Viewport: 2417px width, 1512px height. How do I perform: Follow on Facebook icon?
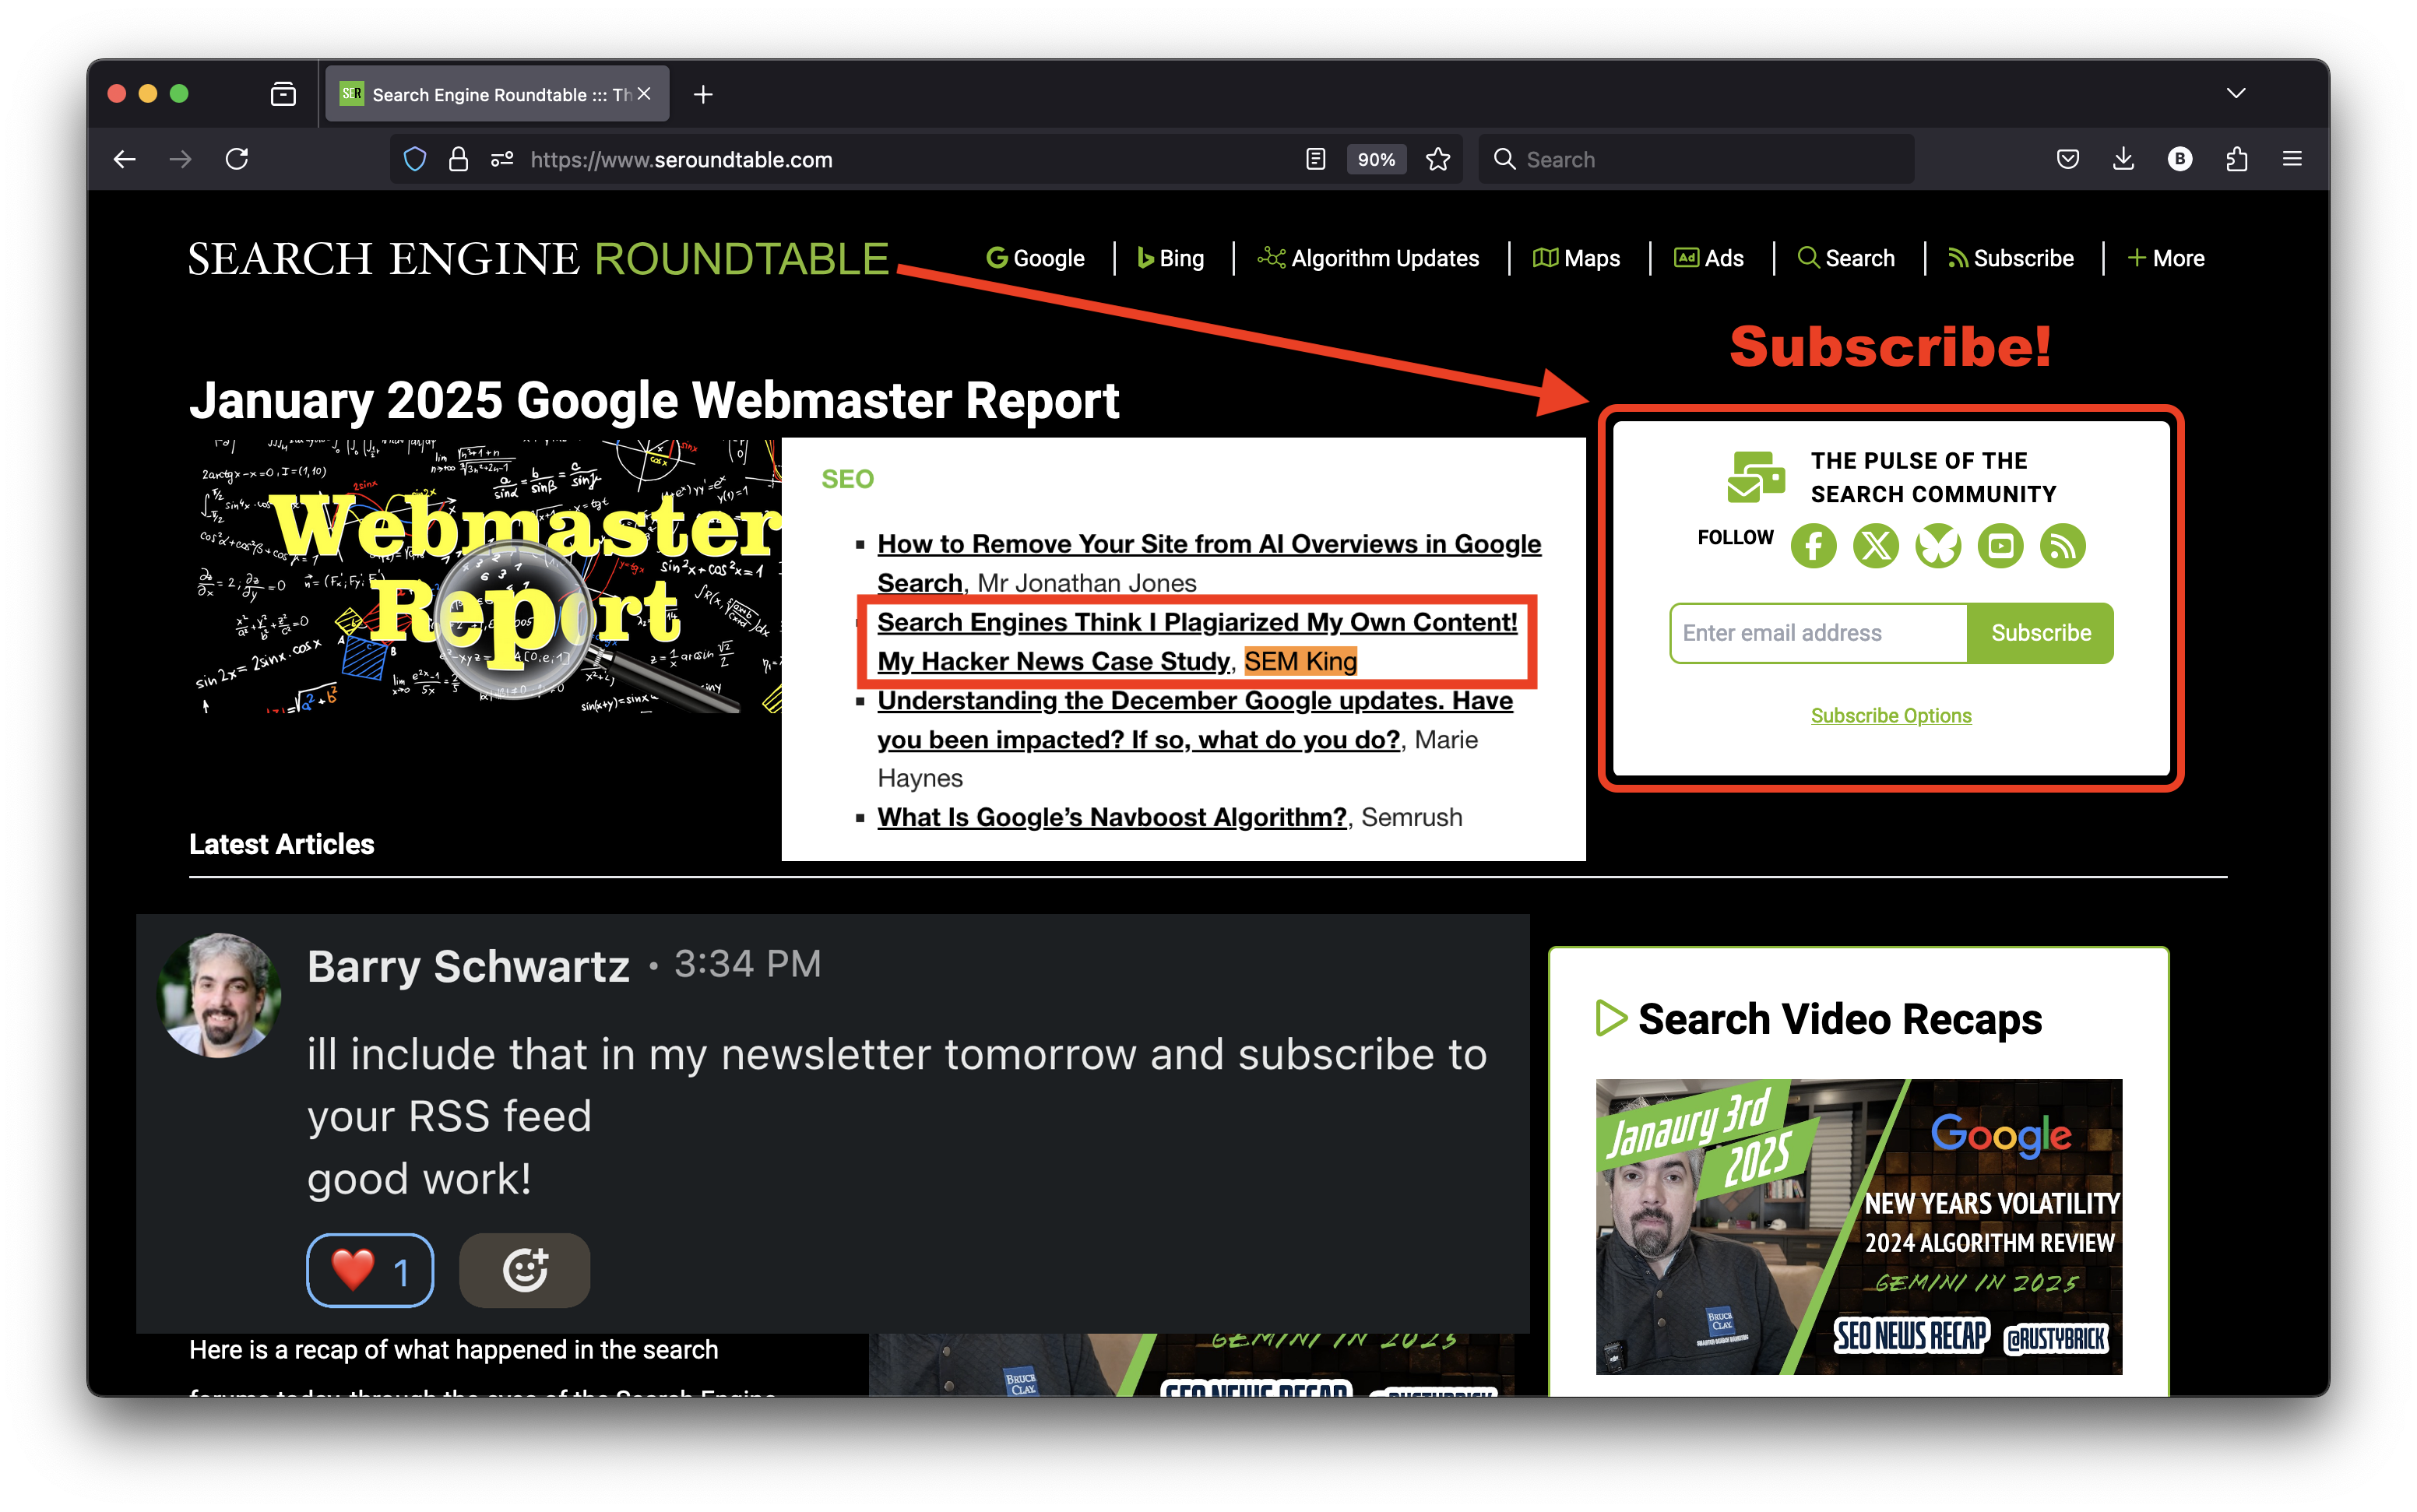[1813, 546]
